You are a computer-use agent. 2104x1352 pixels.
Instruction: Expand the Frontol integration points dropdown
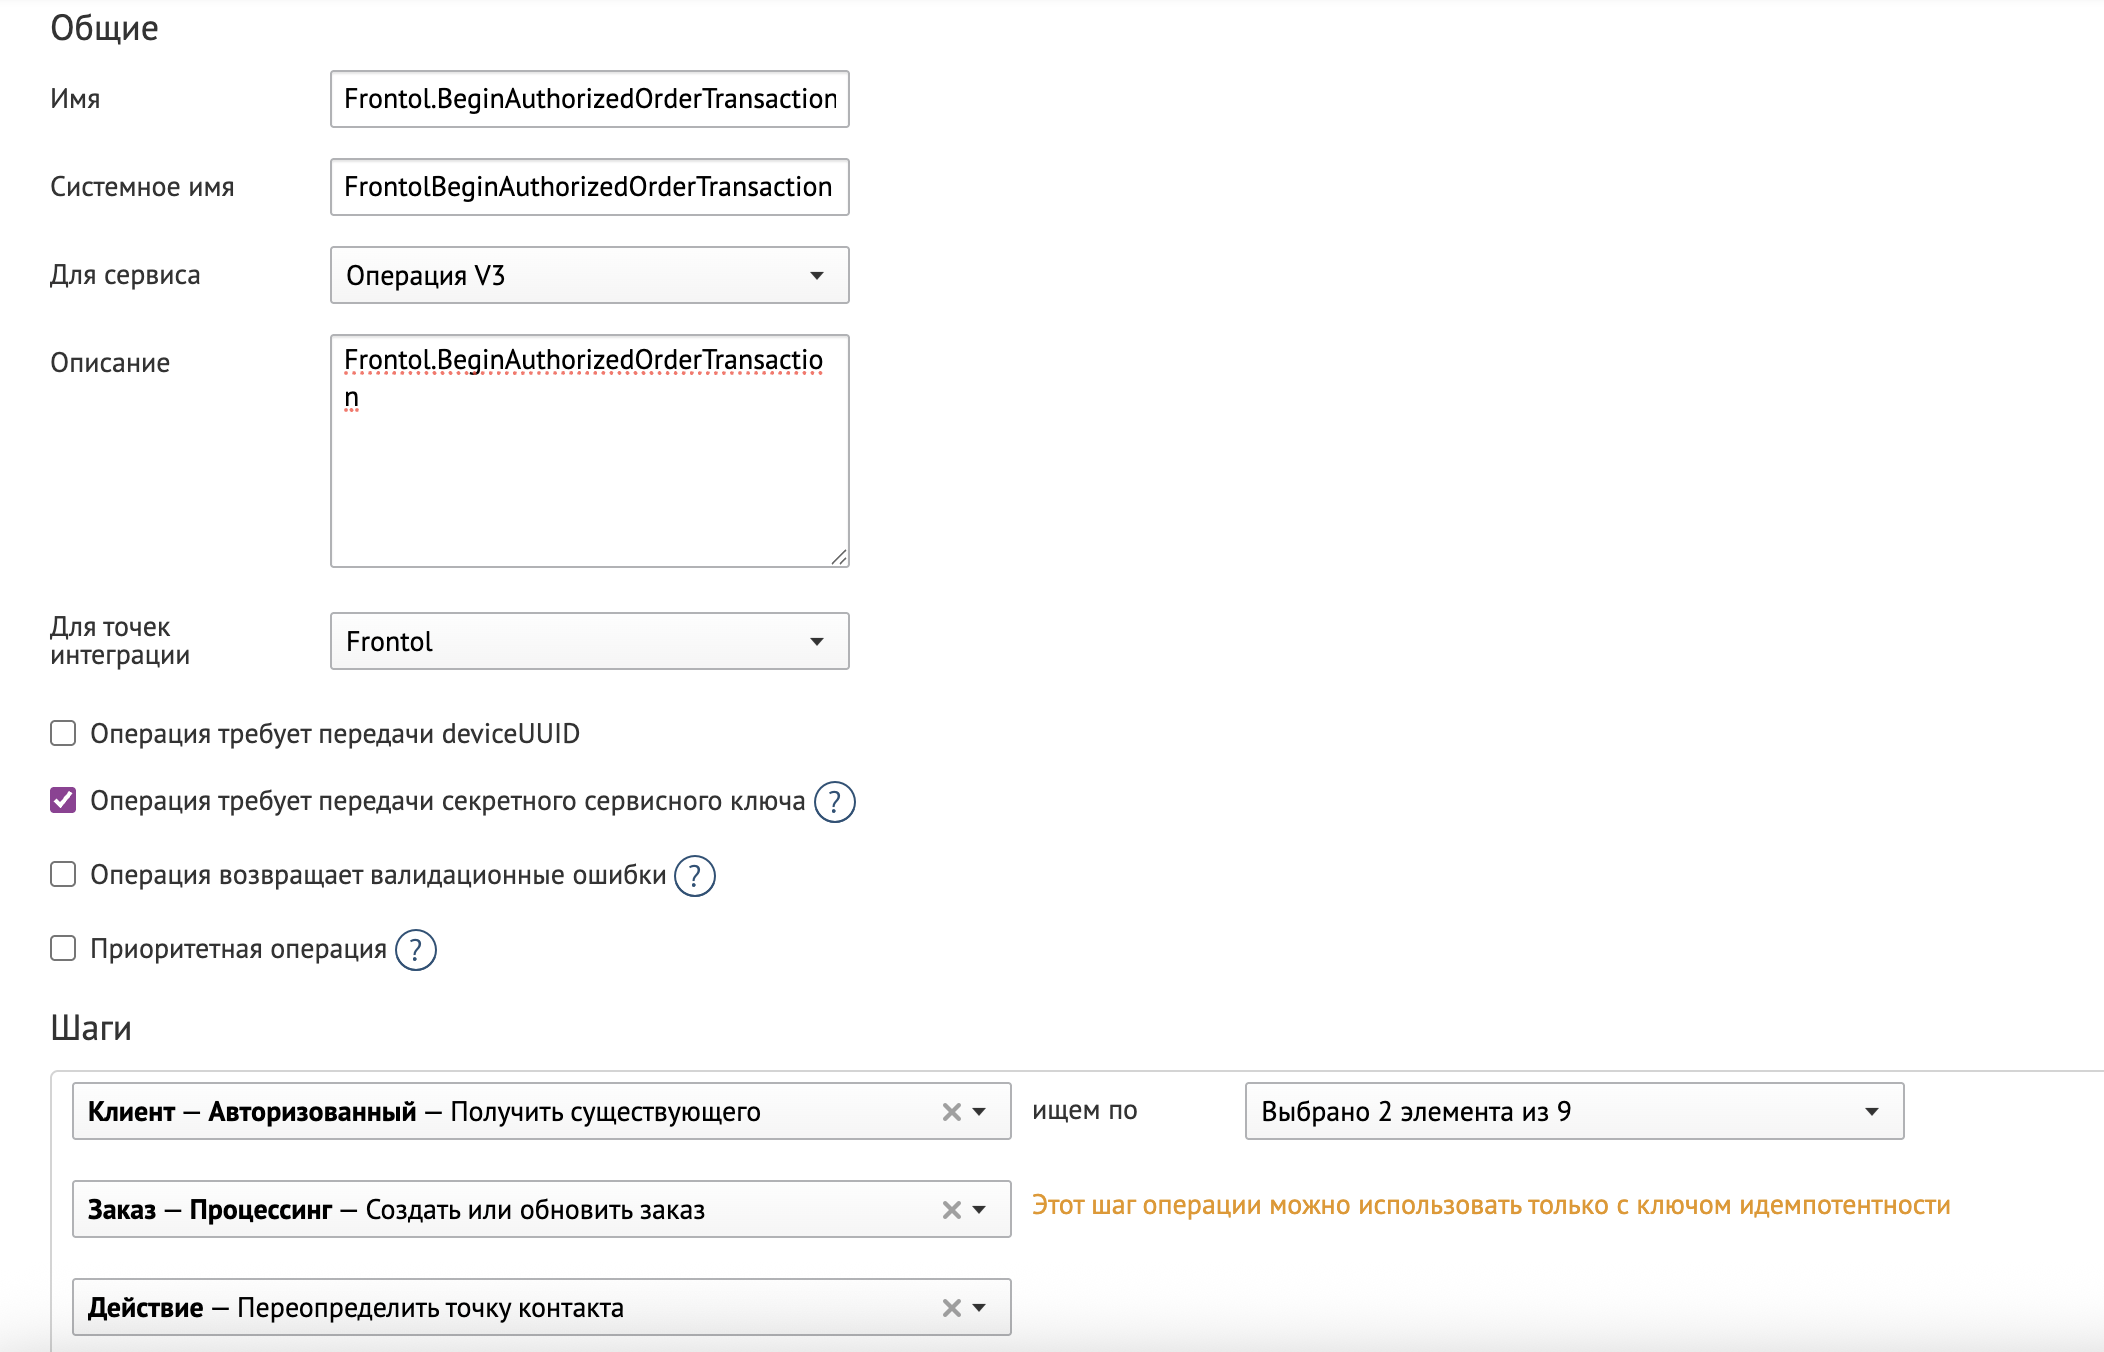[x=589, y=641]
